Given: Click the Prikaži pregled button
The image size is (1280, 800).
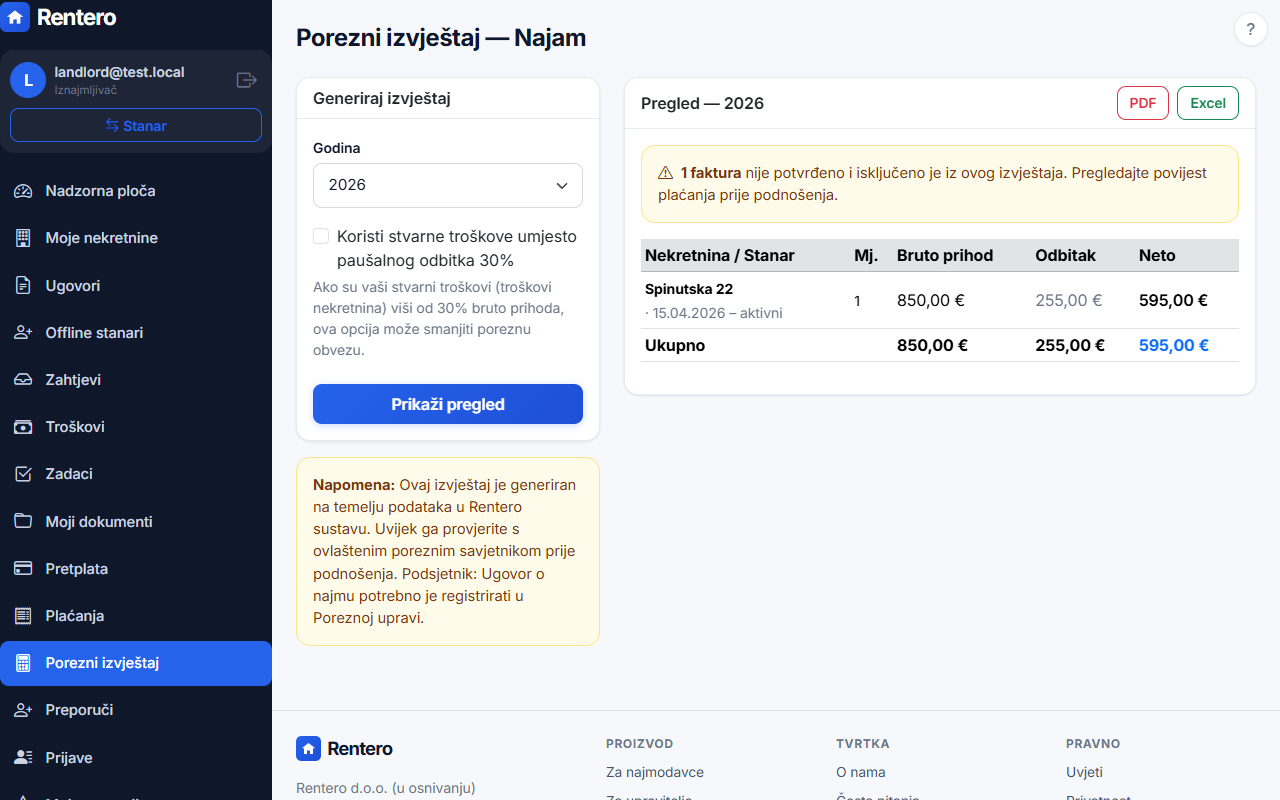Looking at the screenshot, I should click(448, 404).
